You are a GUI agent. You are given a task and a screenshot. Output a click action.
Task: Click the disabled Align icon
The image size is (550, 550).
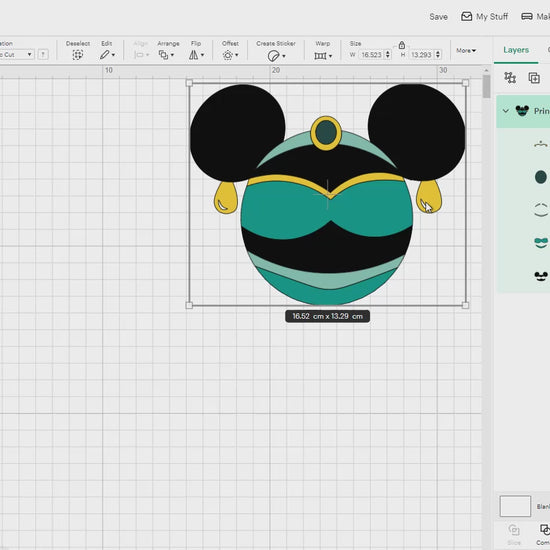[x=139, y=55]
